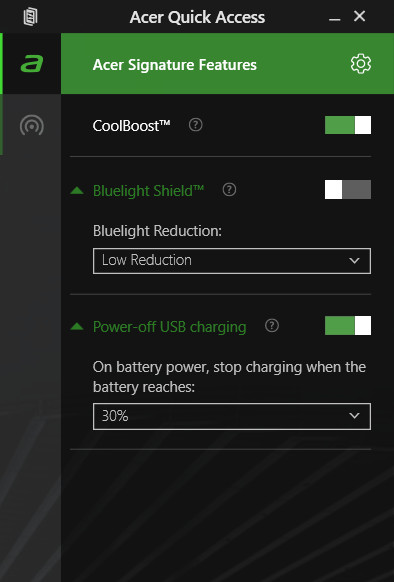Minimize the Acer Quick Access window
The width and height of the screenshot is (394, 582).
pyautogui.click(x=335, y=18)
